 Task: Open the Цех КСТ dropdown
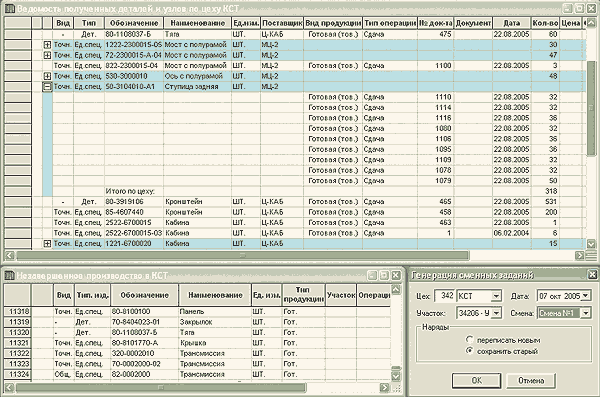coord(496,296)
